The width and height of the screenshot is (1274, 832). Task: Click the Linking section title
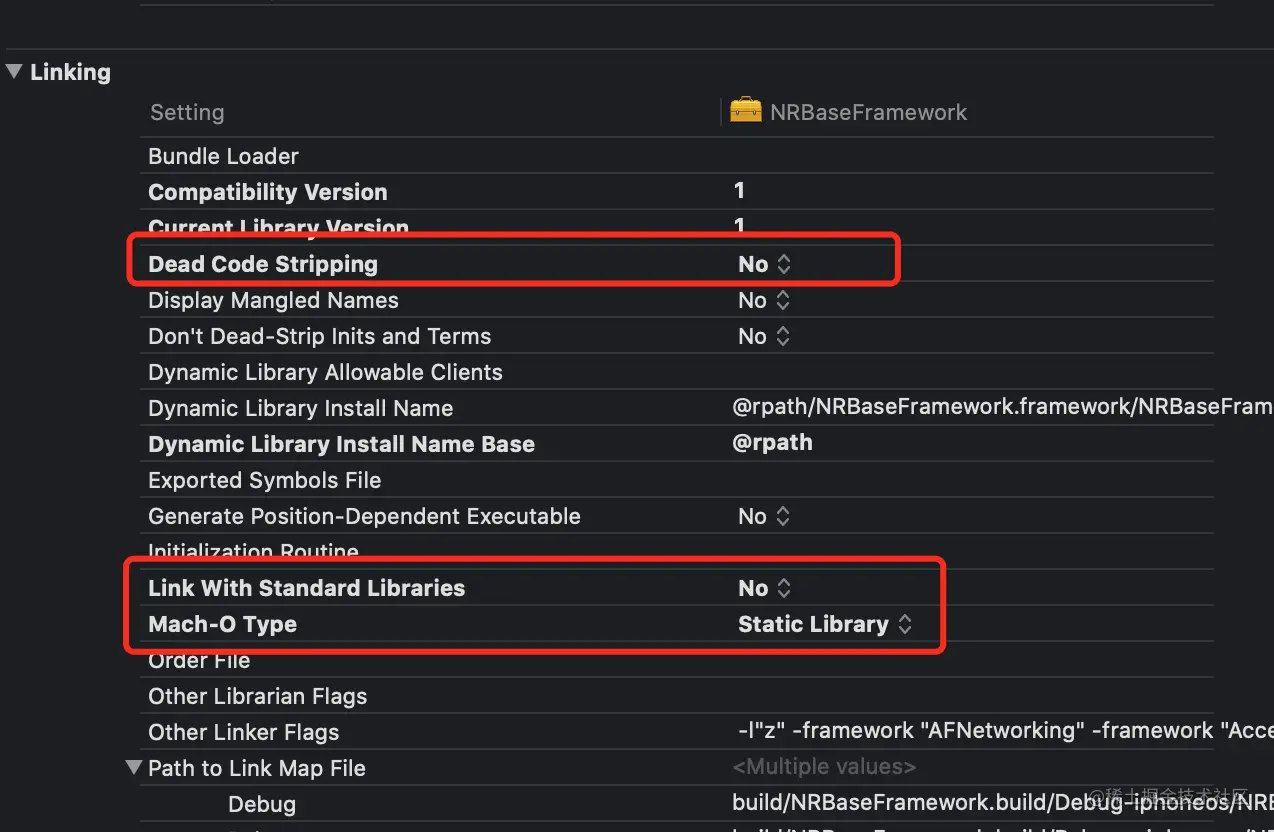(x=70, y=72)
